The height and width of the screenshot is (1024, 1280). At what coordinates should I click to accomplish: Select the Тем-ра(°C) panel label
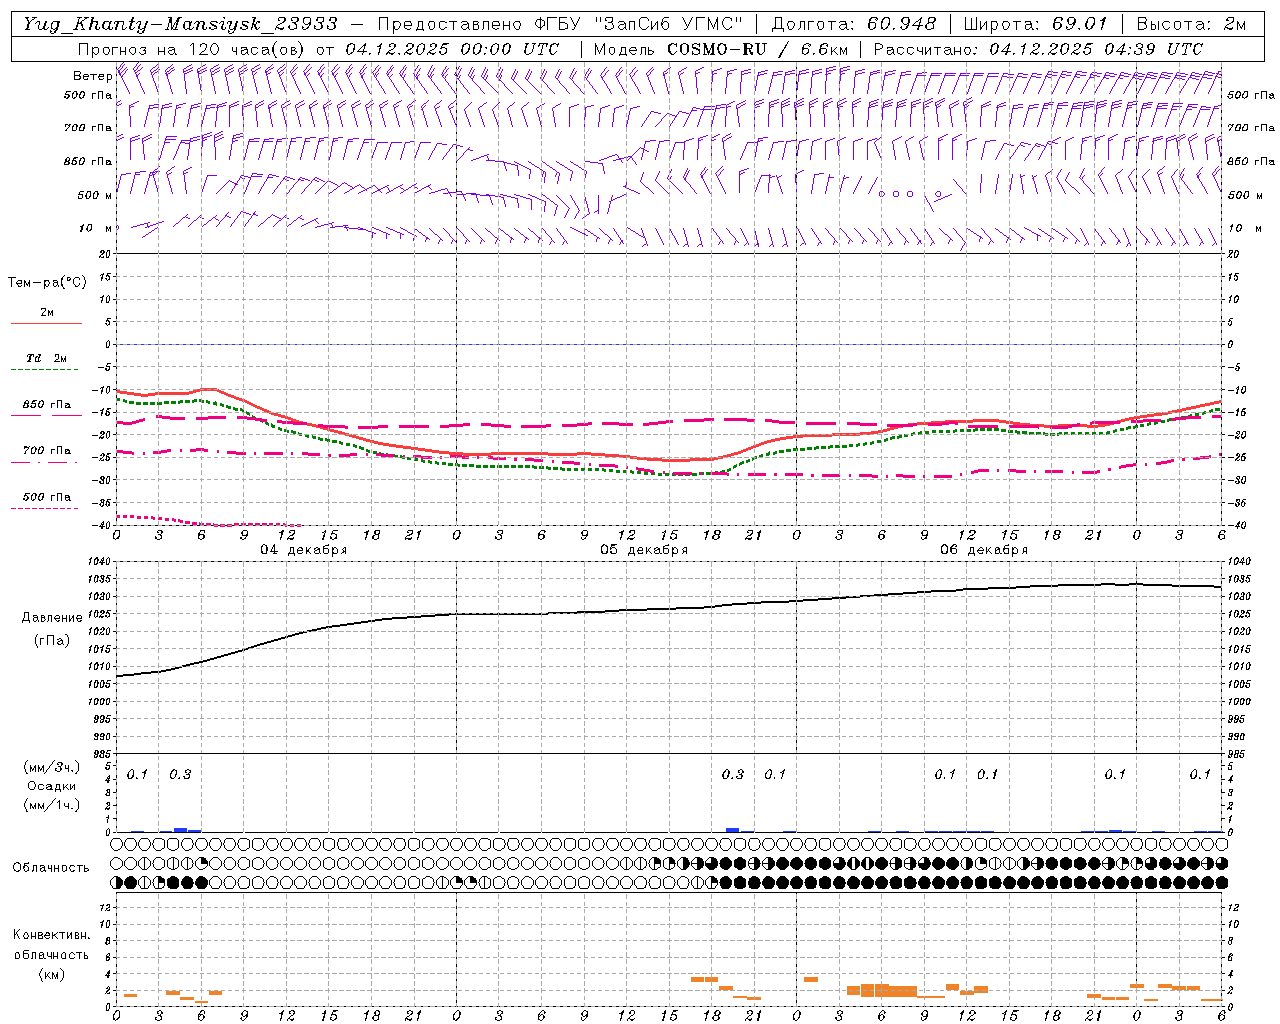click(47, 283)
